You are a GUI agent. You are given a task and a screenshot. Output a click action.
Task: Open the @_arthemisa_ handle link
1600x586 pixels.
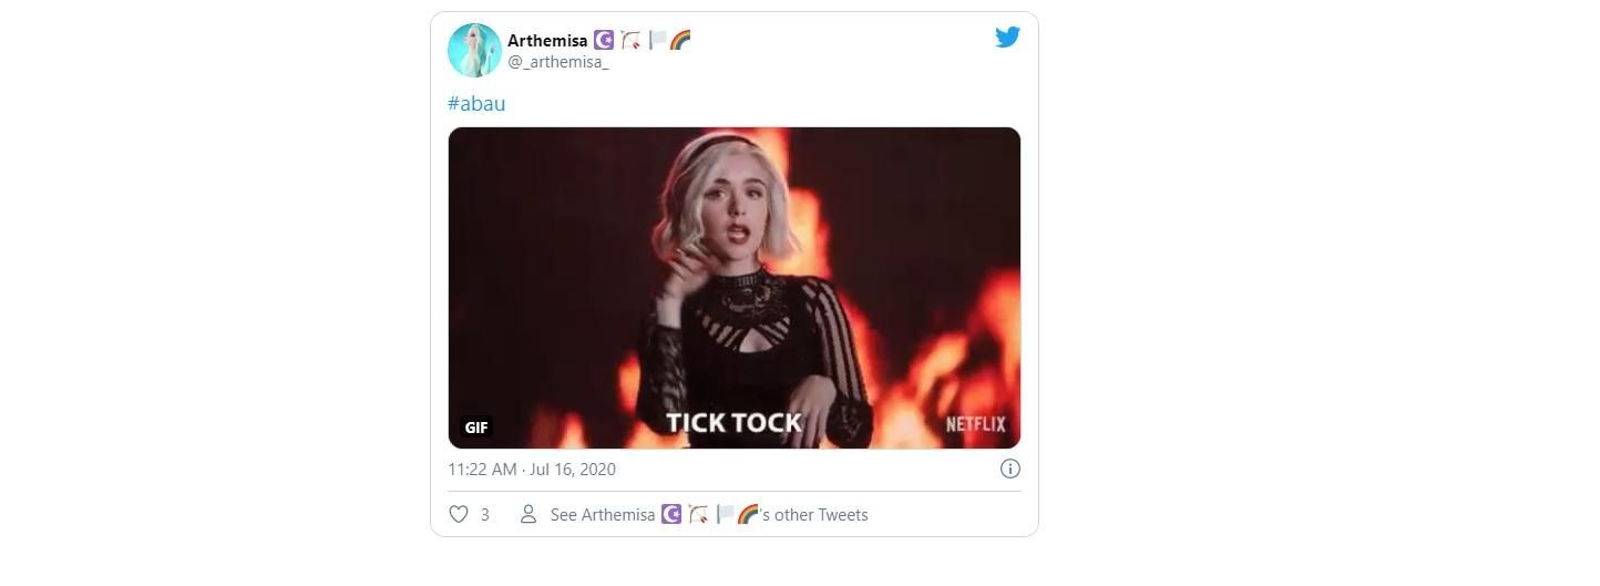tap(558, 62)
